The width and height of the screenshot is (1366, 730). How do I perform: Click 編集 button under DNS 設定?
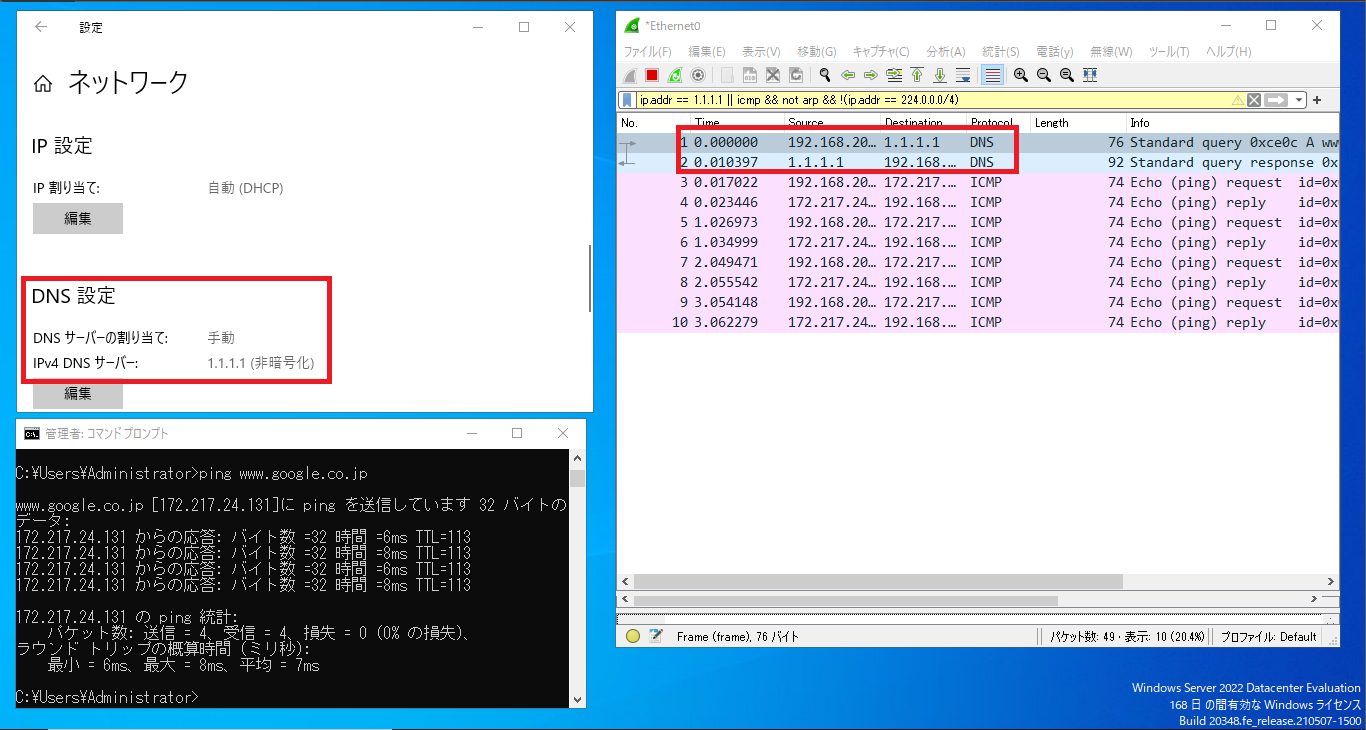78,394
